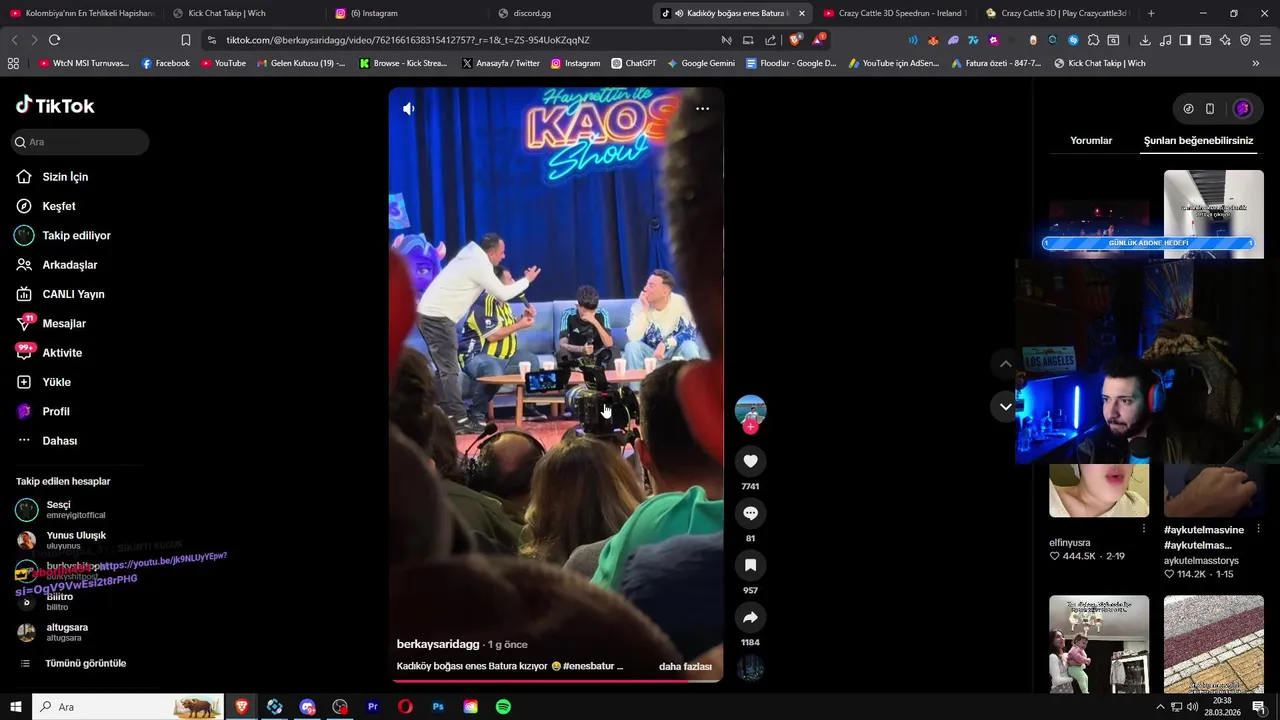The width and height of the screenshot is (1280, 720).
Task: Switch to the Yorumlar tab
Action: pos(1091,141)
